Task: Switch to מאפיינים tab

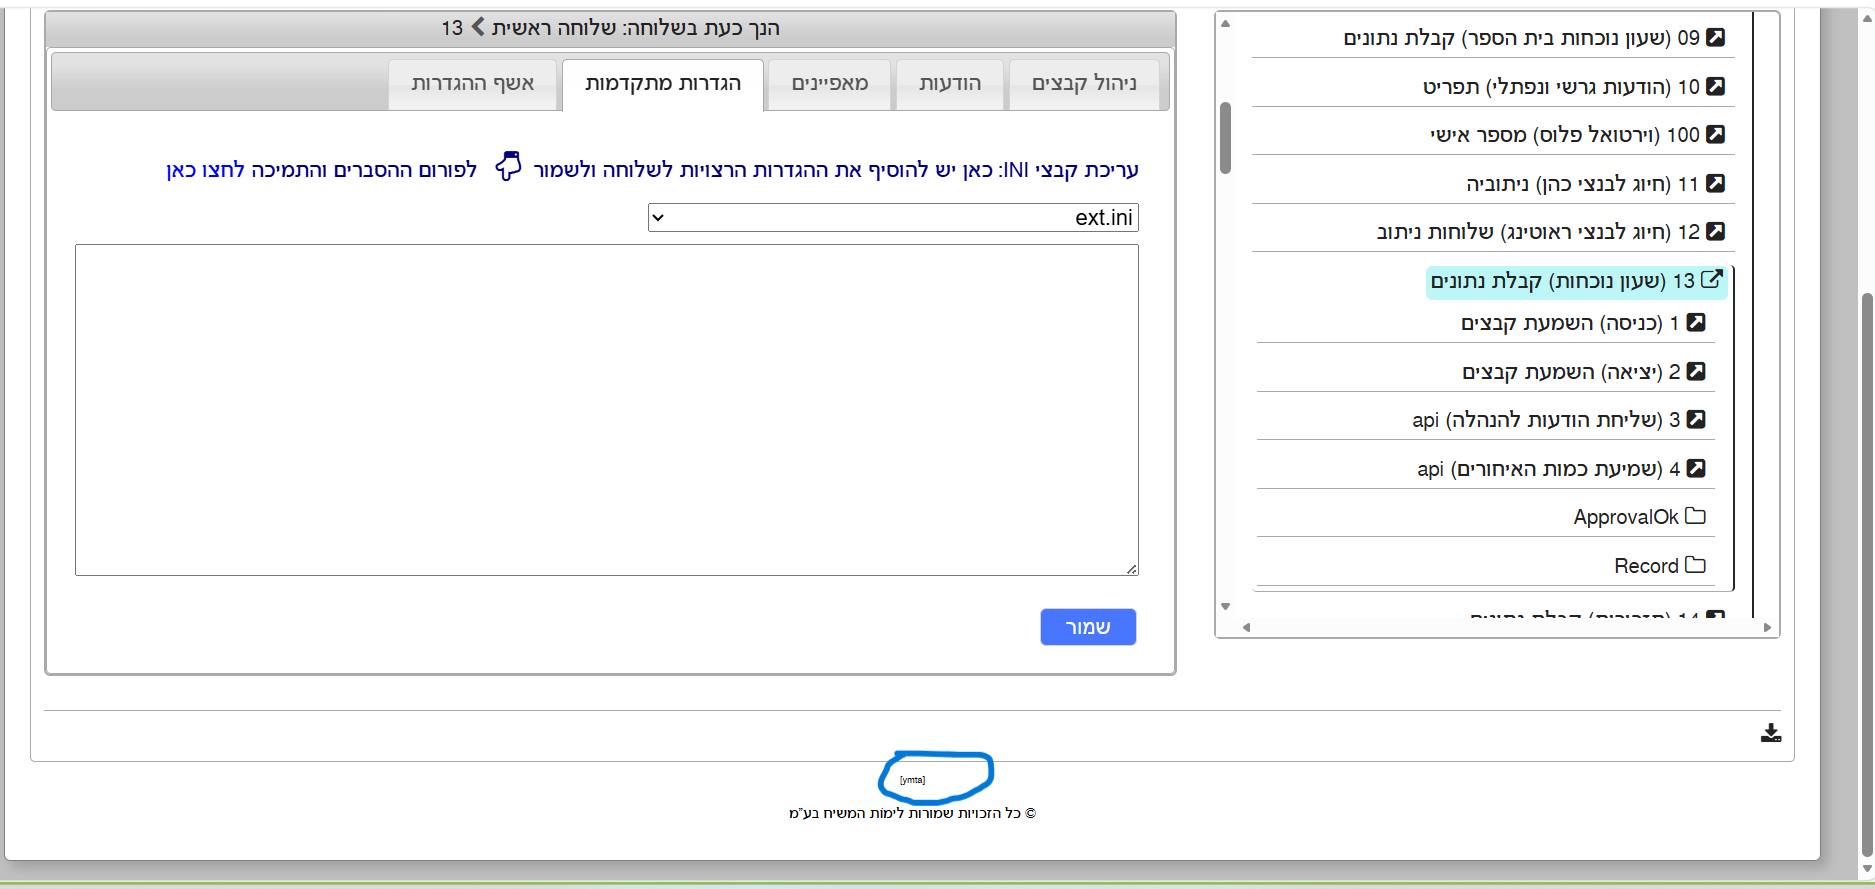Action: [830, 83]
